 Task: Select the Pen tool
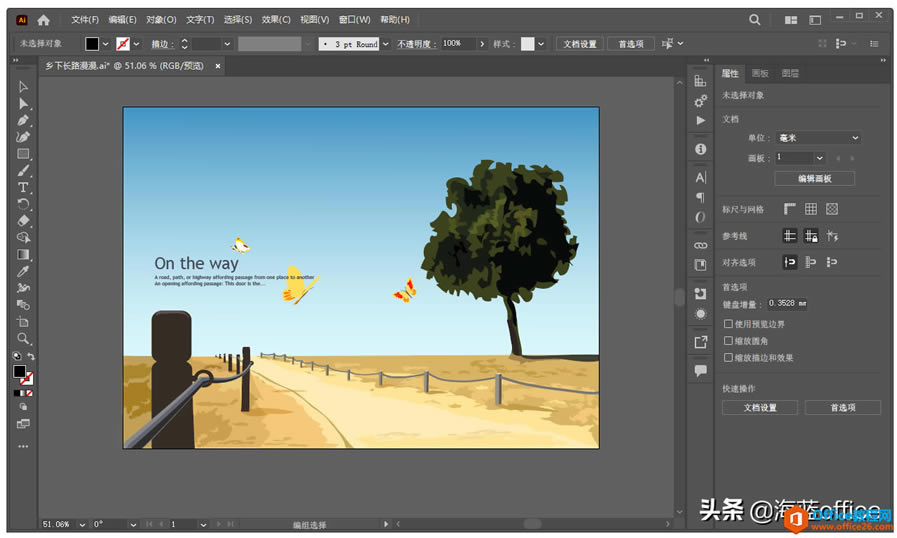point(23,120)
